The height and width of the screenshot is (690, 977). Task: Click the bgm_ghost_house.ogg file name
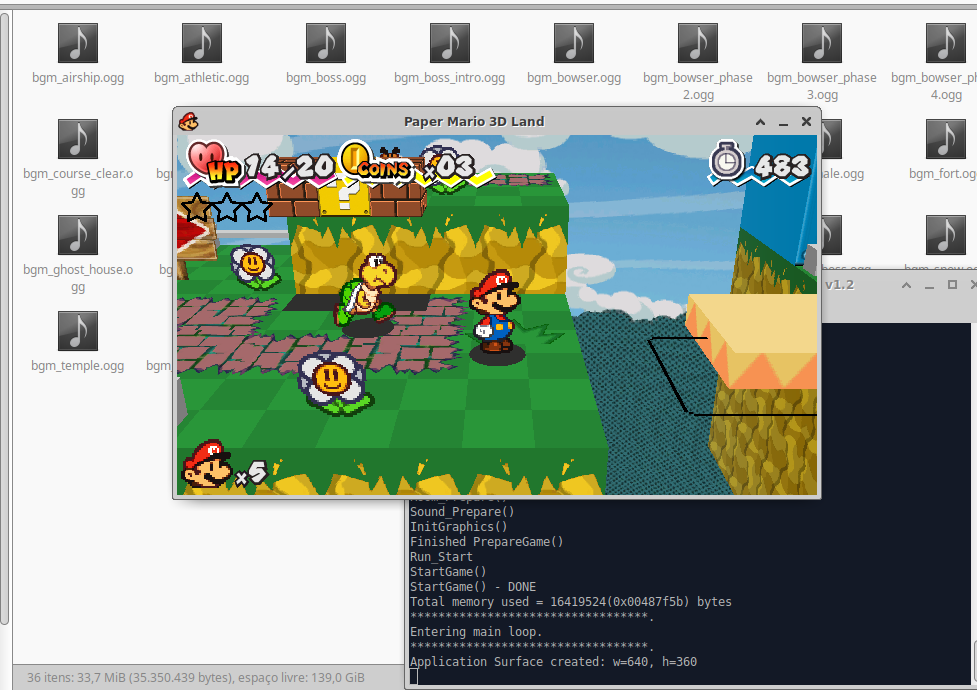pyautogui.click(x=78, y=278)
